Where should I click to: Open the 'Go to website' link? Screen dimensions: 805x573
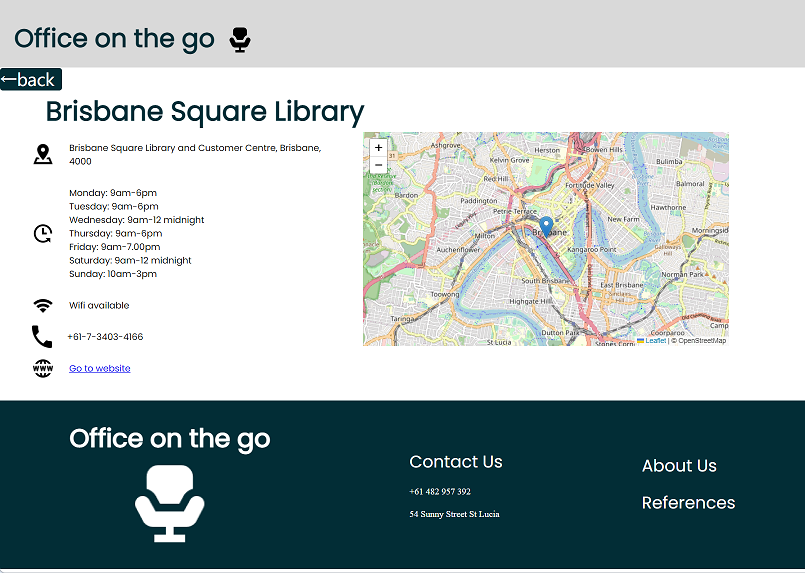[x=99, y=369]
